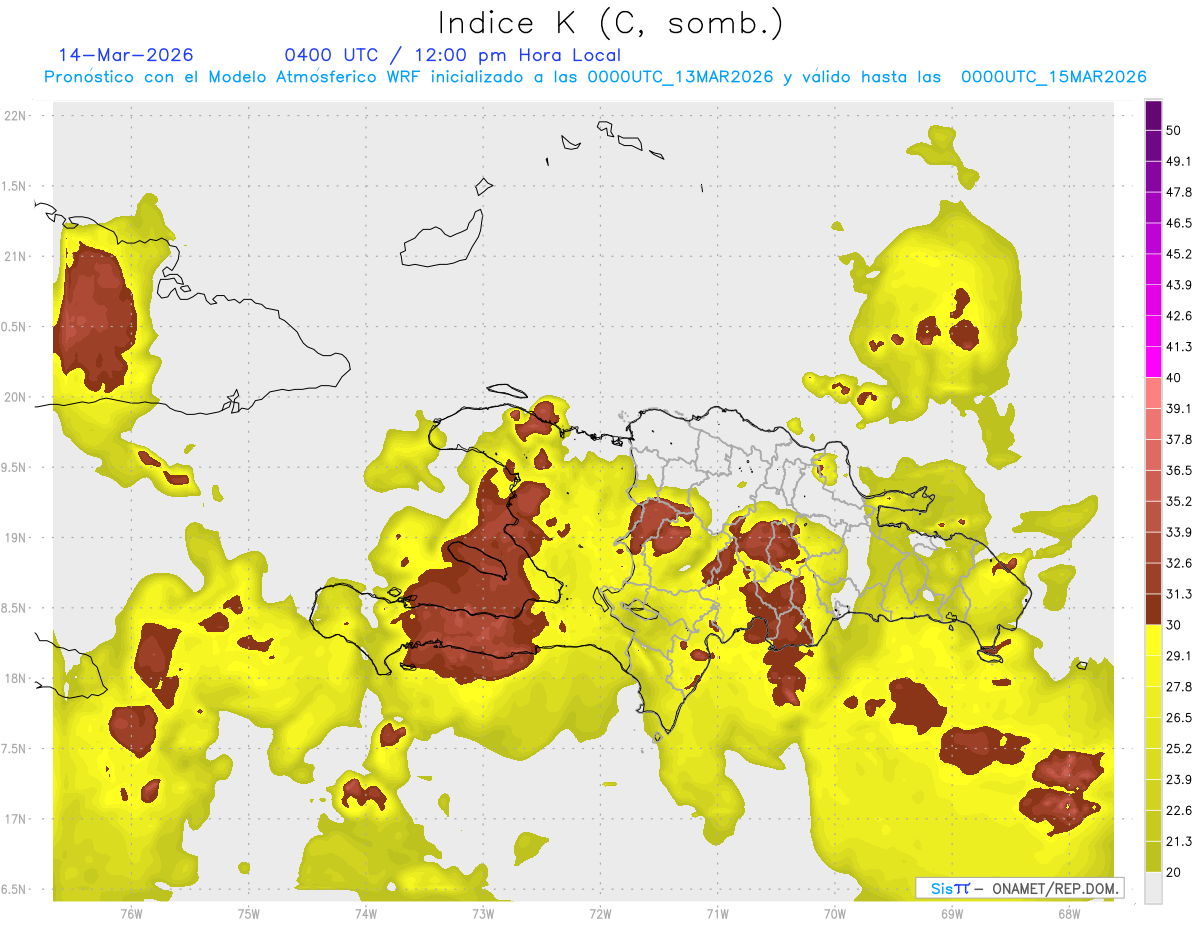Select the date label "14-Mar-2026"
The height and width of the screenshot is (927, 1200).
[126, 55]
